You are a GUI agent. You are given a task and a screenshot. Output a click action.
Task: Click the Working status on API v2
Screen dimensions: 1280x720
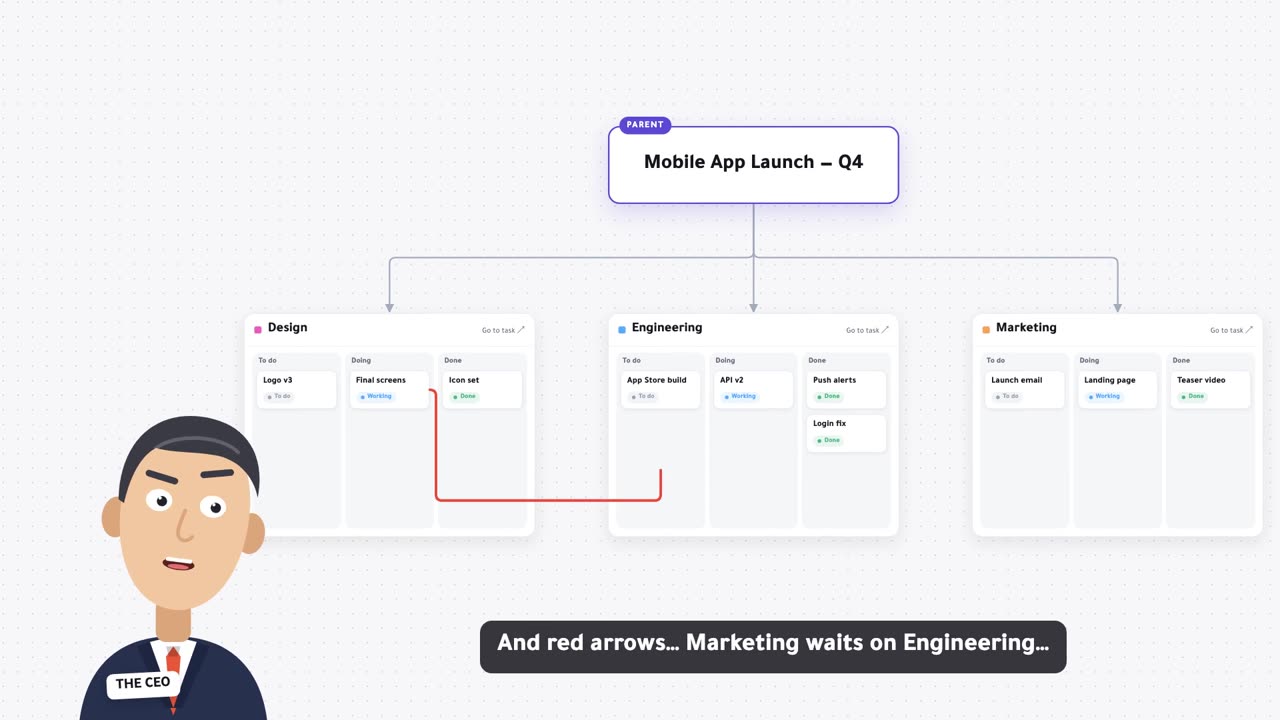(741, 397)
